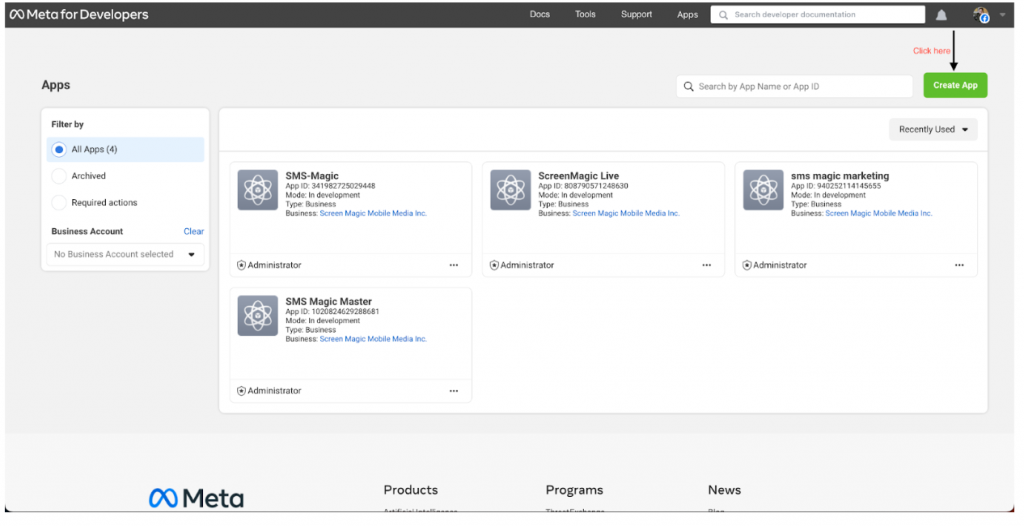The image size is (1024, 526).
Task: Open the Apps menu
Action: point(687,14)
